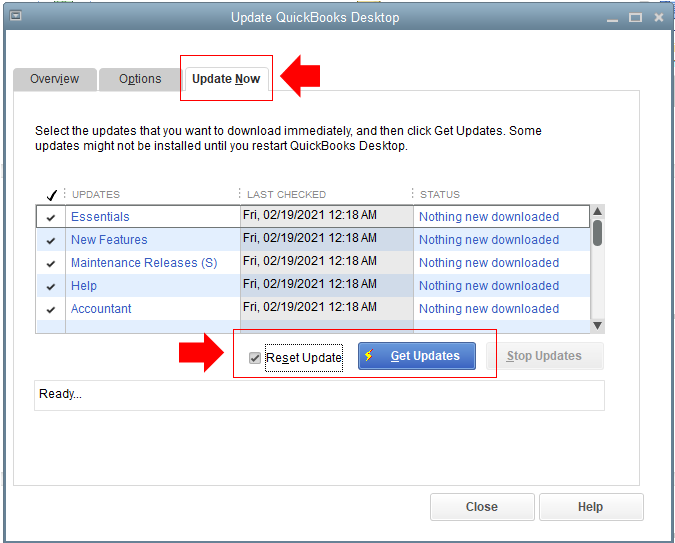The image size is (675, 543).
Task: Uncheck the New Features update checkmark
Action: [x=51, y=240]
